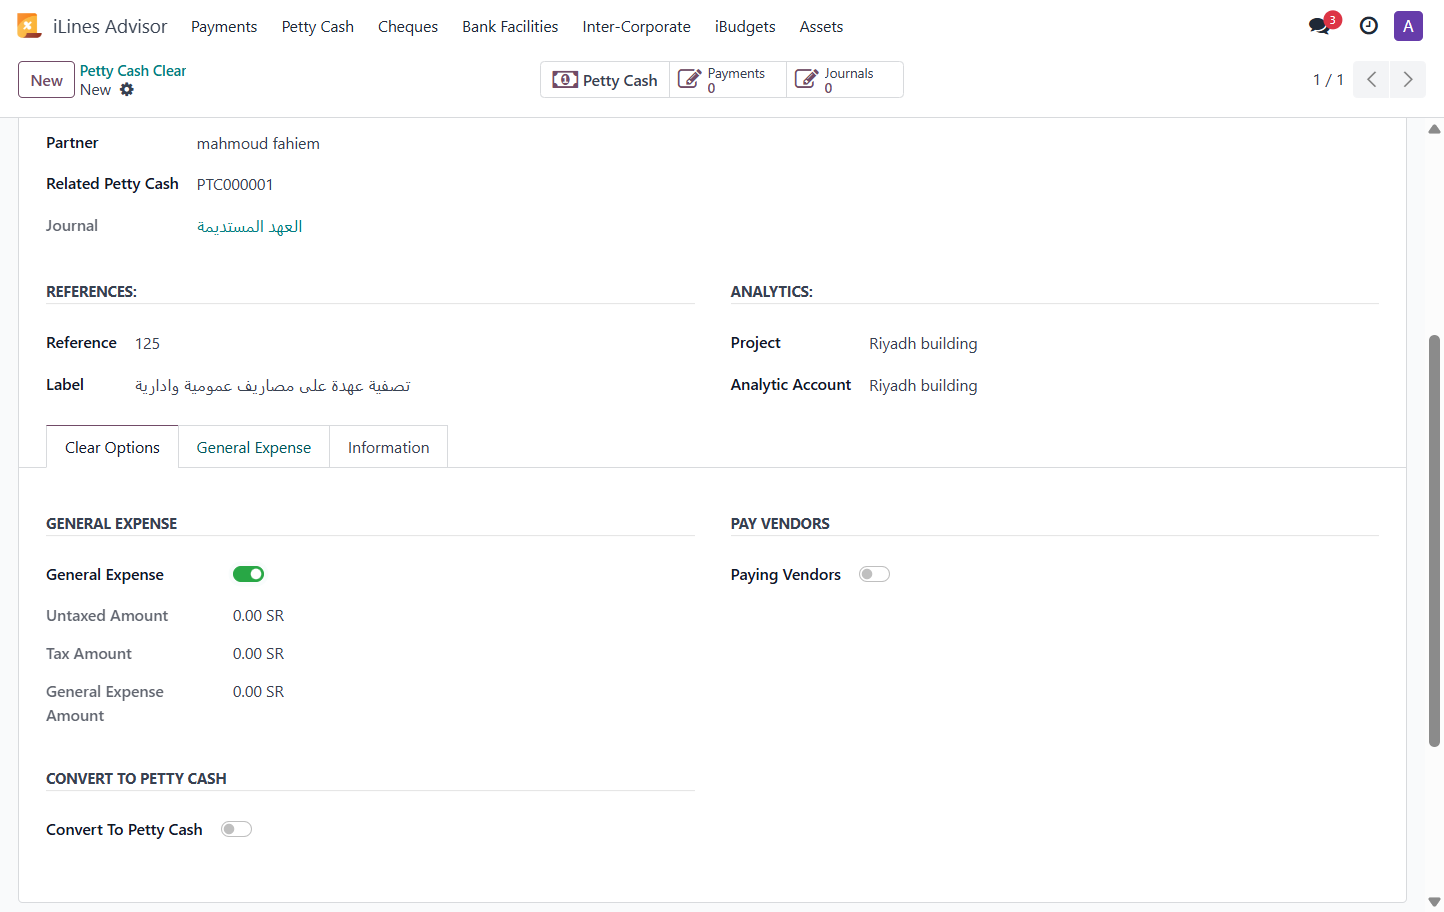The width and height of the screenshot is (1444, 912).
Task: Open the Assets menu
Action: (821, 27)
